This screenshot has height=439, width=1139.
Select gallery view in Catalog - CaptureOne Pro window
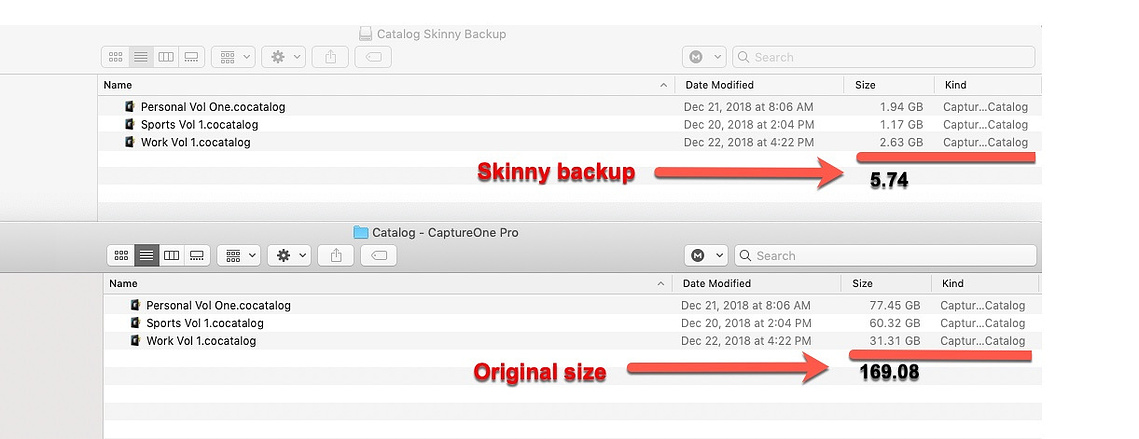pos(196,255)
